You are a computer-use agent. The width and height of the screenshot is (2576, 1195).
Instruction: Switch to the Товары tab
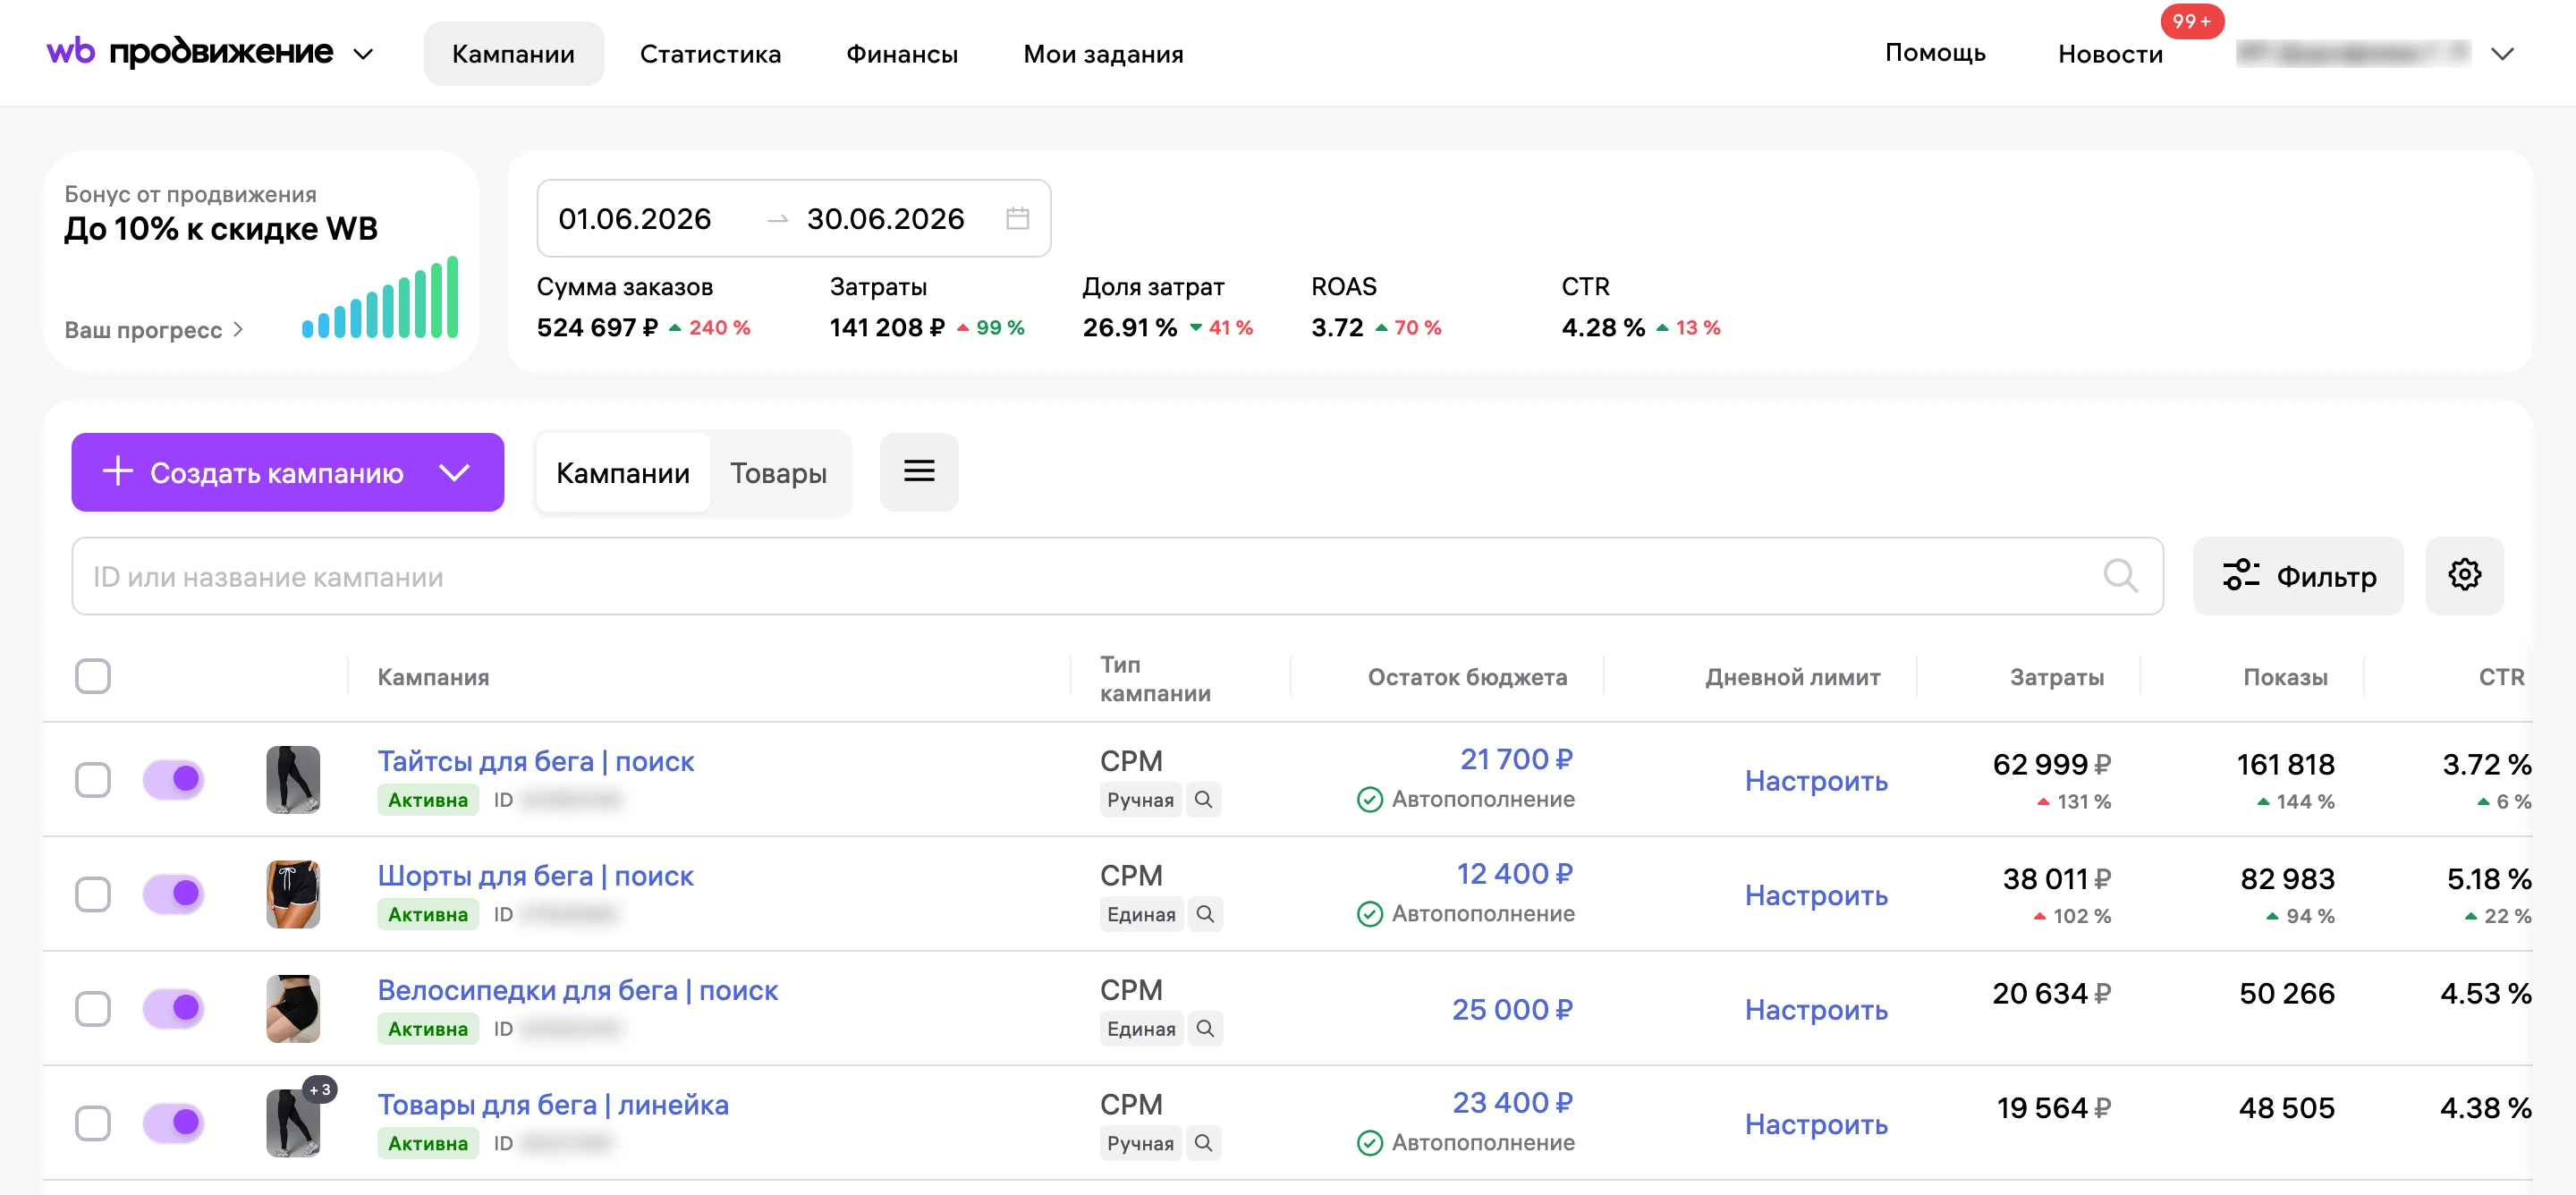[x=778, y=472]
